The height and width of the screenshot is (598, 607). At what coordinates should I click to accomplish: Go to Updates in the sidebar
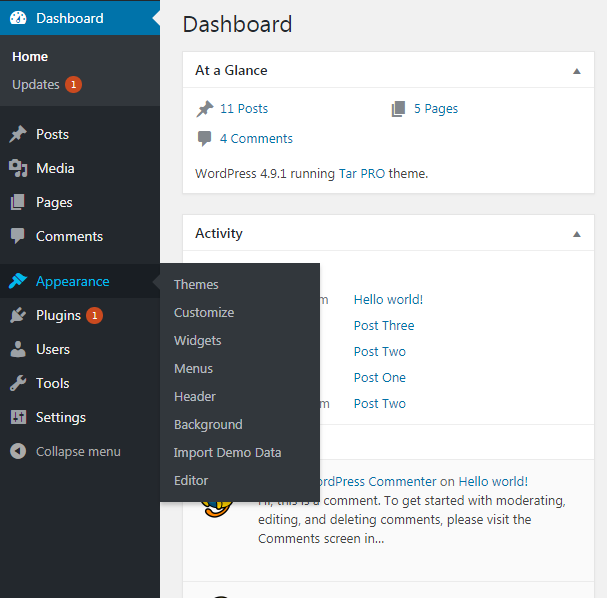click(x=36, y=85)
